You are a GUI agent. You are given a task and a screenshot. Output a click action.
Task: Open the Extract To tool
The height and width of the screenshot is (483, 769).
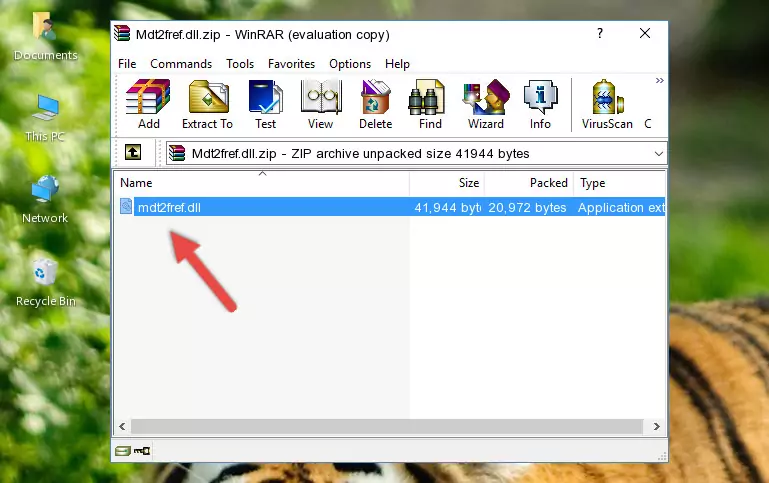coord(207,104)
